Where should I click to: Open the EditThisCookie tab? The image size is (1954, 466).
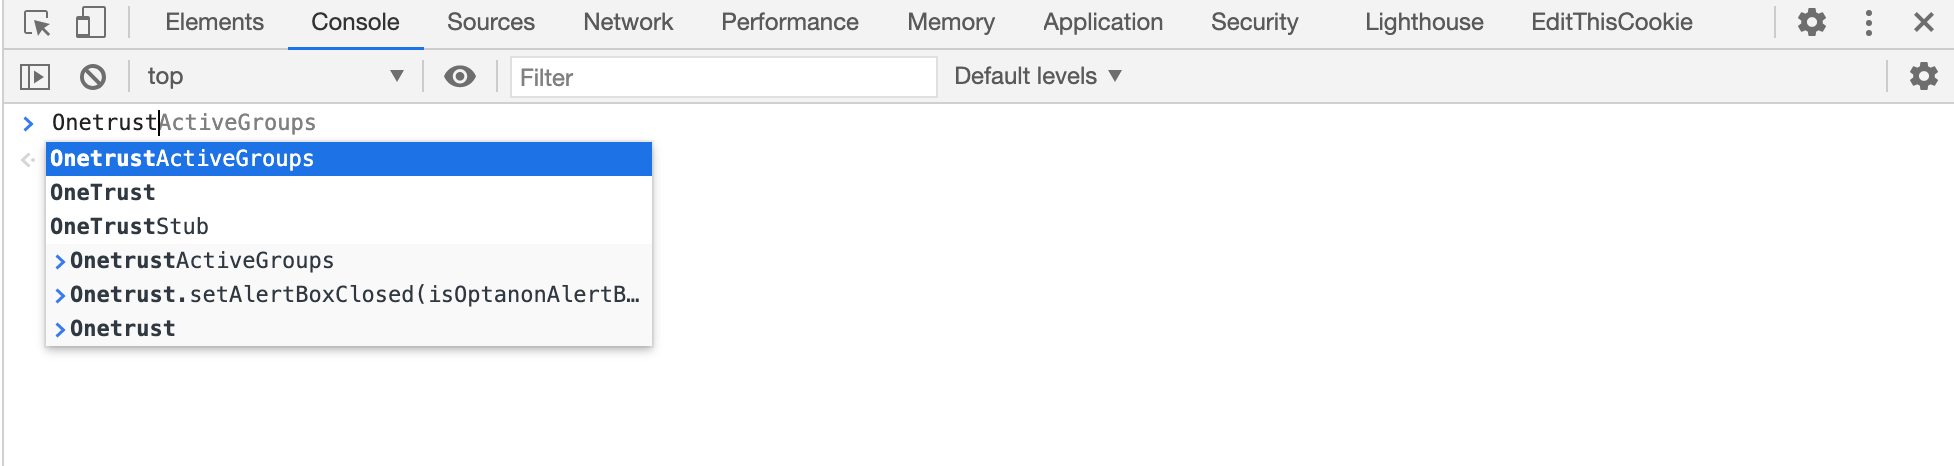click(1611, 22)
